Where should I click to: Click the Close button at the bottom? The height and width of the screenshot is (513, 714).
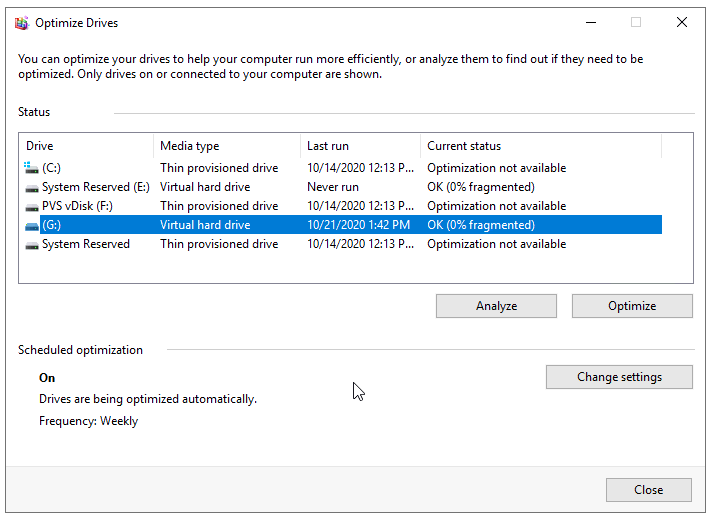[x=649, y=490]
